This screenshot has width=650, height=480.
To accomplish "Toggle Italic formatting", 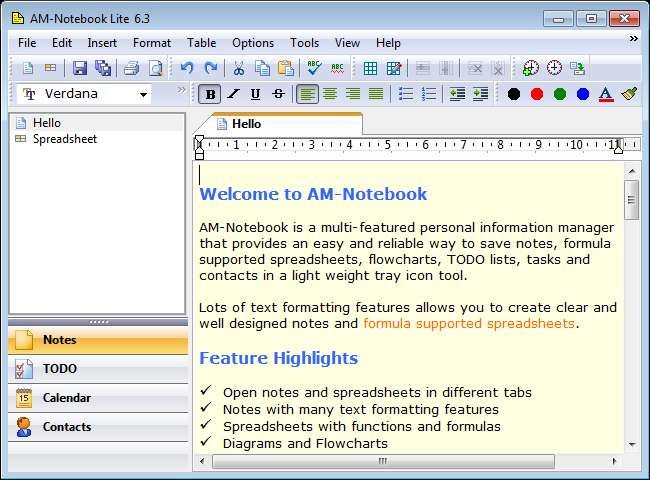I will click(x=233, y=94).
